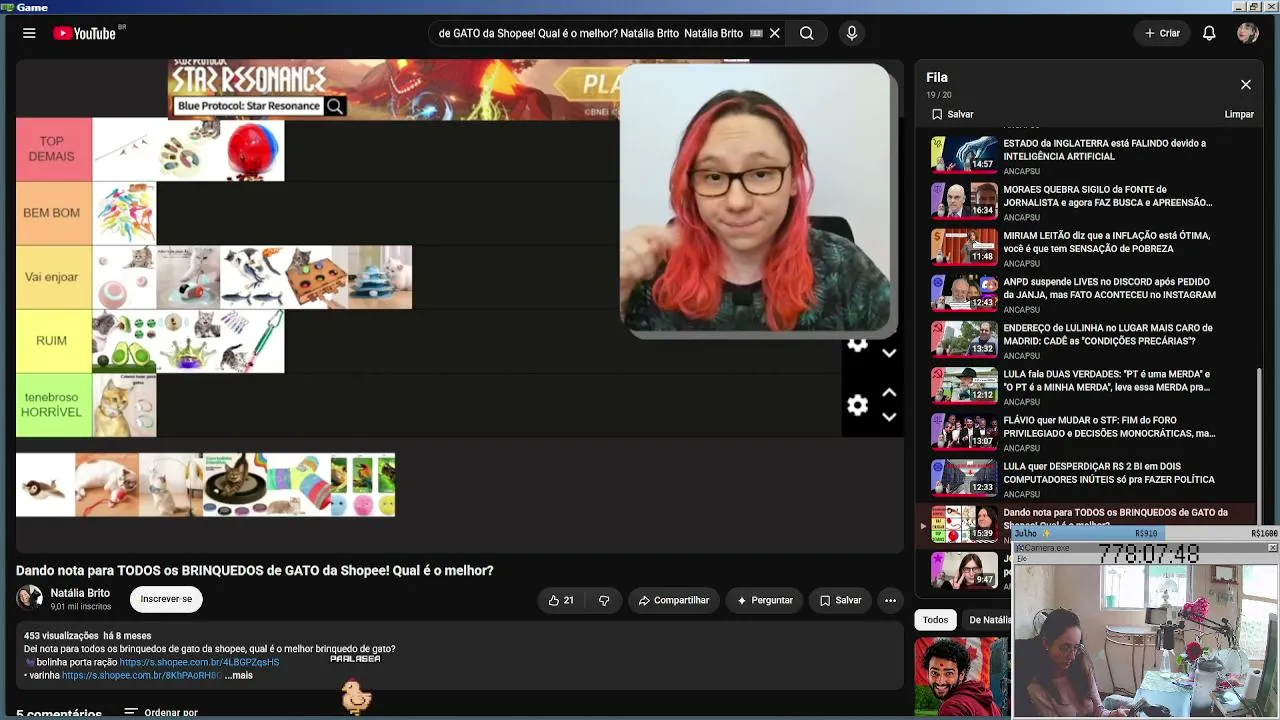Click the pixel chicken overlay icon
Viewport: 1280px width, 720px height.
pyautogui.click(x=356, y=695)
